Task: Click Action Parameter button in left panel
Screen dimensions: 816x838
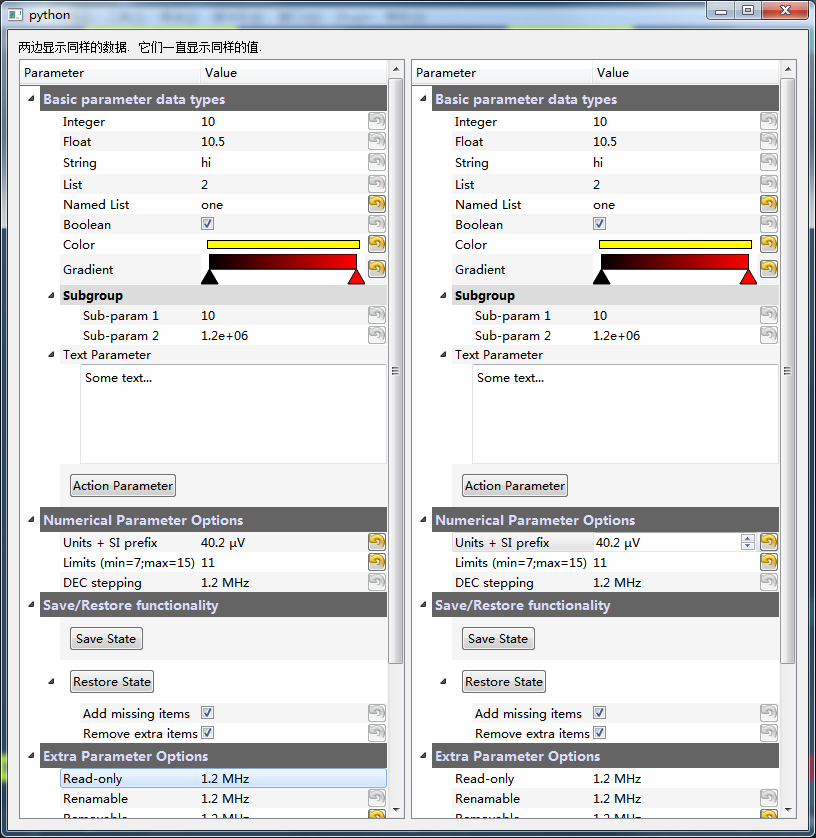Action: click(x=123, y=486)
